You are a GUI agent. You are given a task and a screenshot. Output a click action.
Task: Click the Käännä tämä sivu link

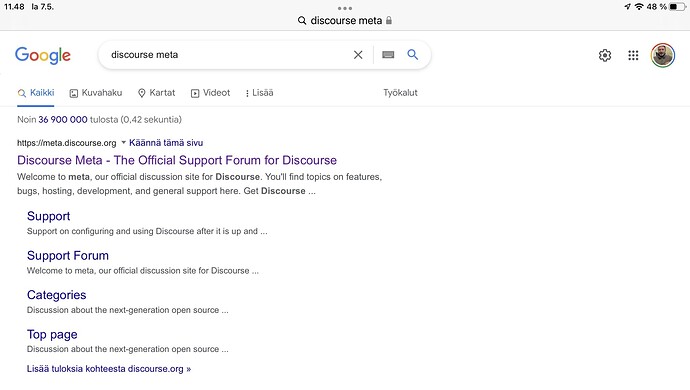pos(166,143)
